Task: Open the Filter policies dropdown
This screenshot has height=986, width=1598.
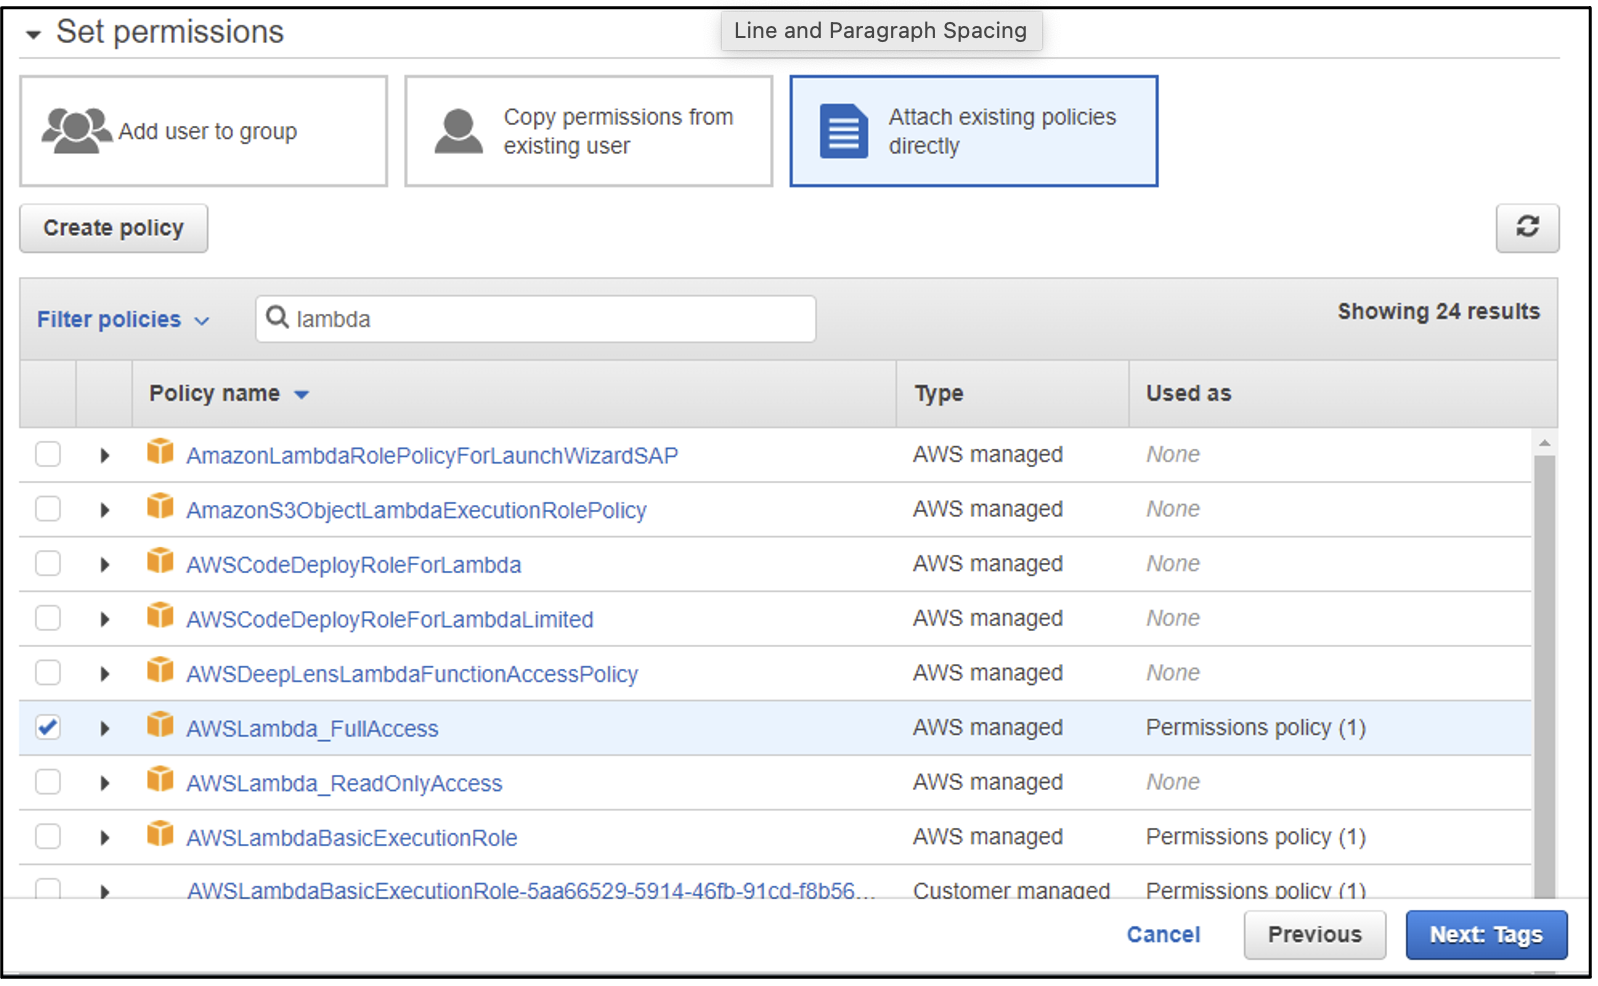Action: tap(123, 319)
